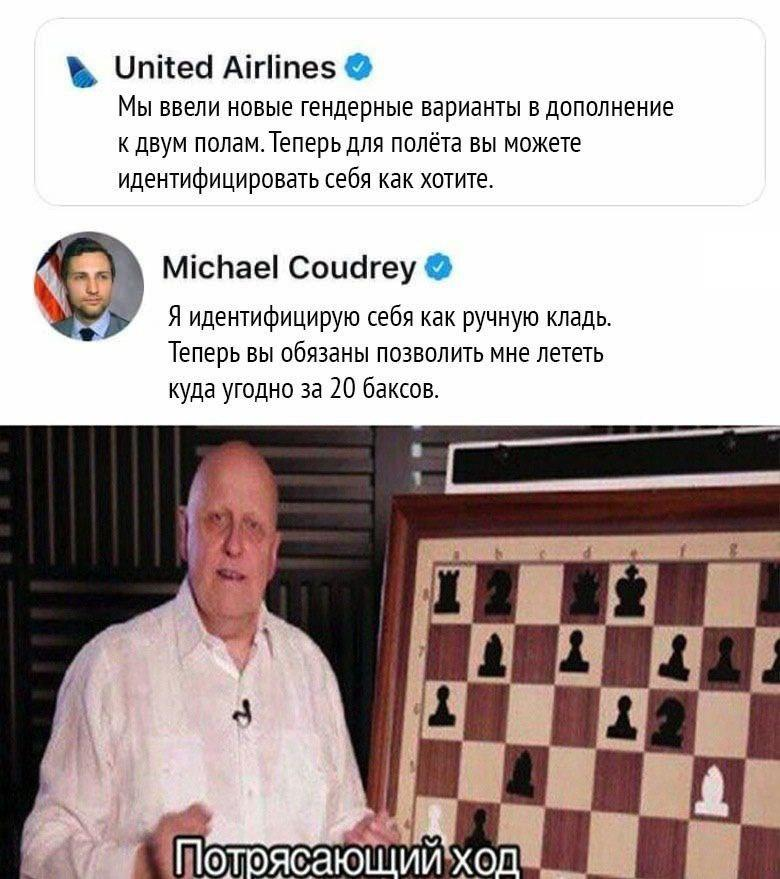780x879 pixels.
Task: Select the black pawn on the board's left edge
Action: point(442,706)
